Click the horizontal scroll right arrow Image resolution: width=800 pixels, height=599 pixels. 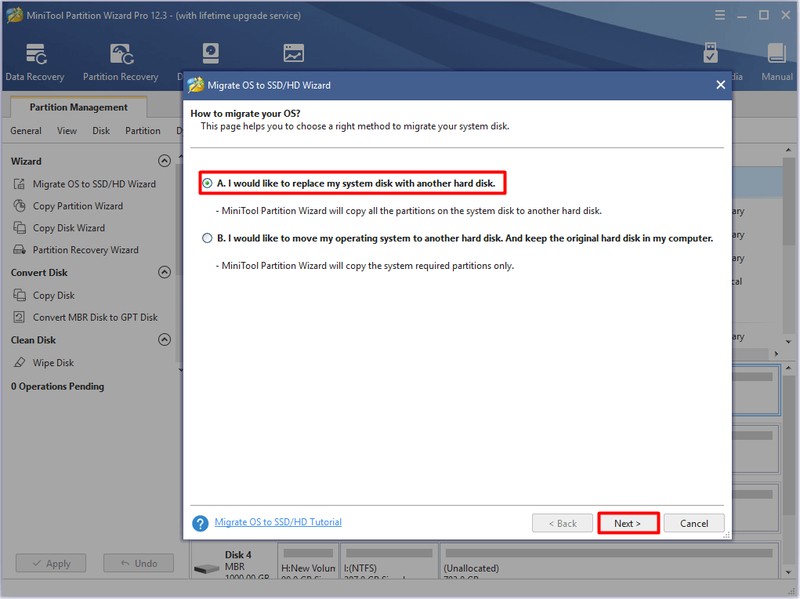[776, 354]
